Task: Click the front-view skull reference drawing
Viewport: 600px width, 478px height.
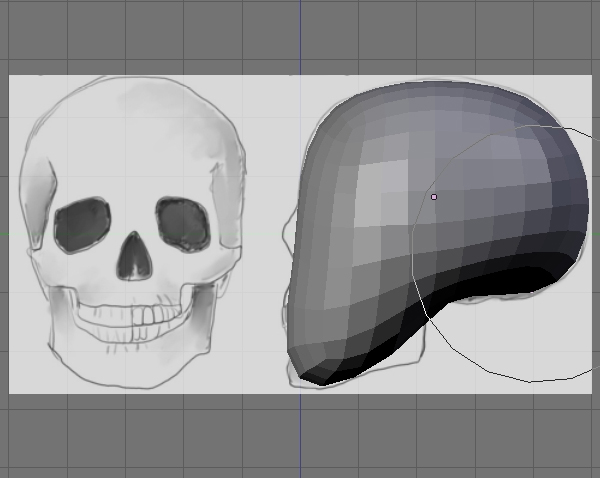Action: click(x=133, y=233)
